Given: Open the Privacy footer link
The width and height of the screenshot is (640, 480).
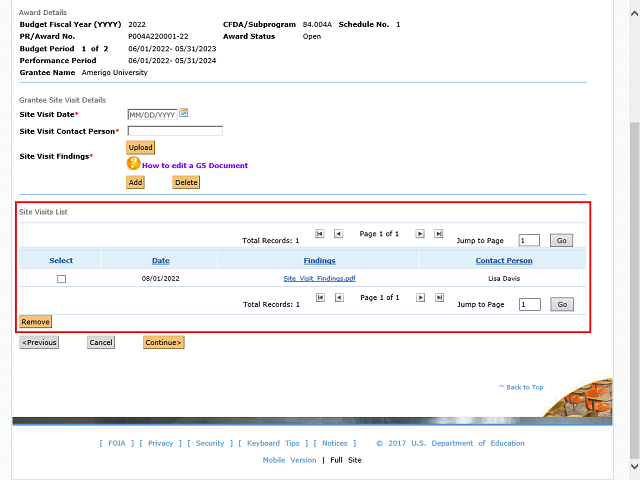Looking at the screenshot, I should tap(160, 443).
